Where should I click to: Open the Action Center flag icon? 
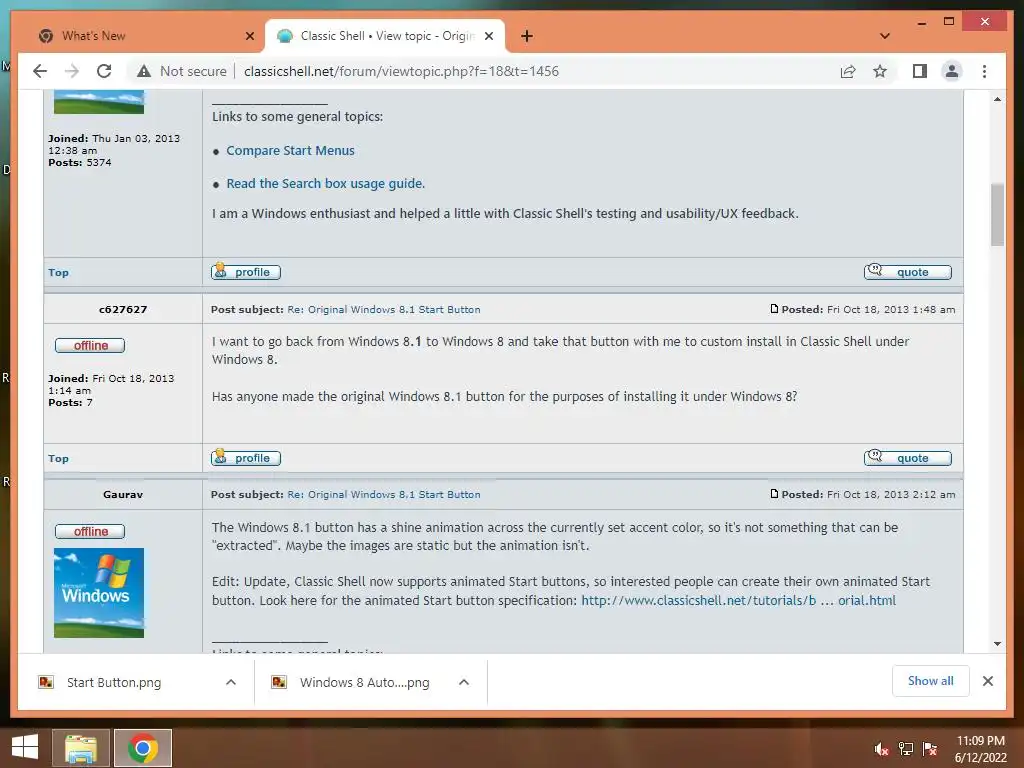pos(930,748)
